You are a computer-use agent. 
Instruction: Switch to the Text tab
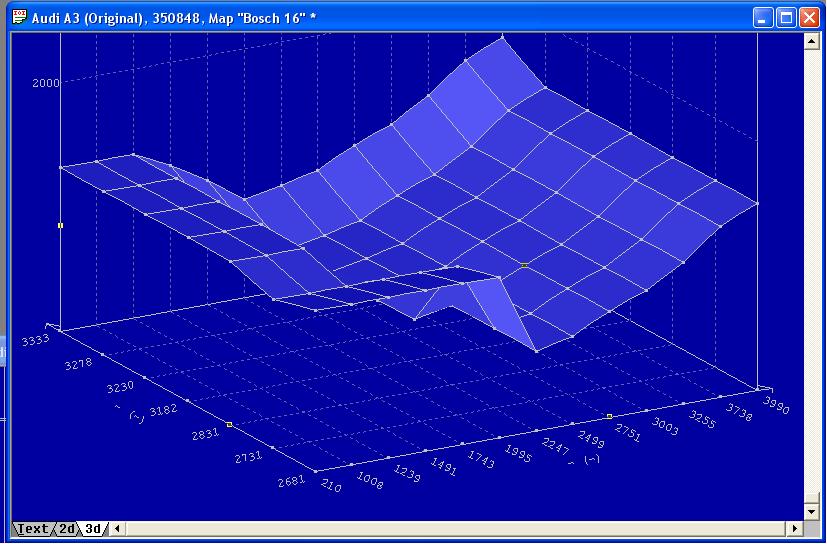point(32,528)
